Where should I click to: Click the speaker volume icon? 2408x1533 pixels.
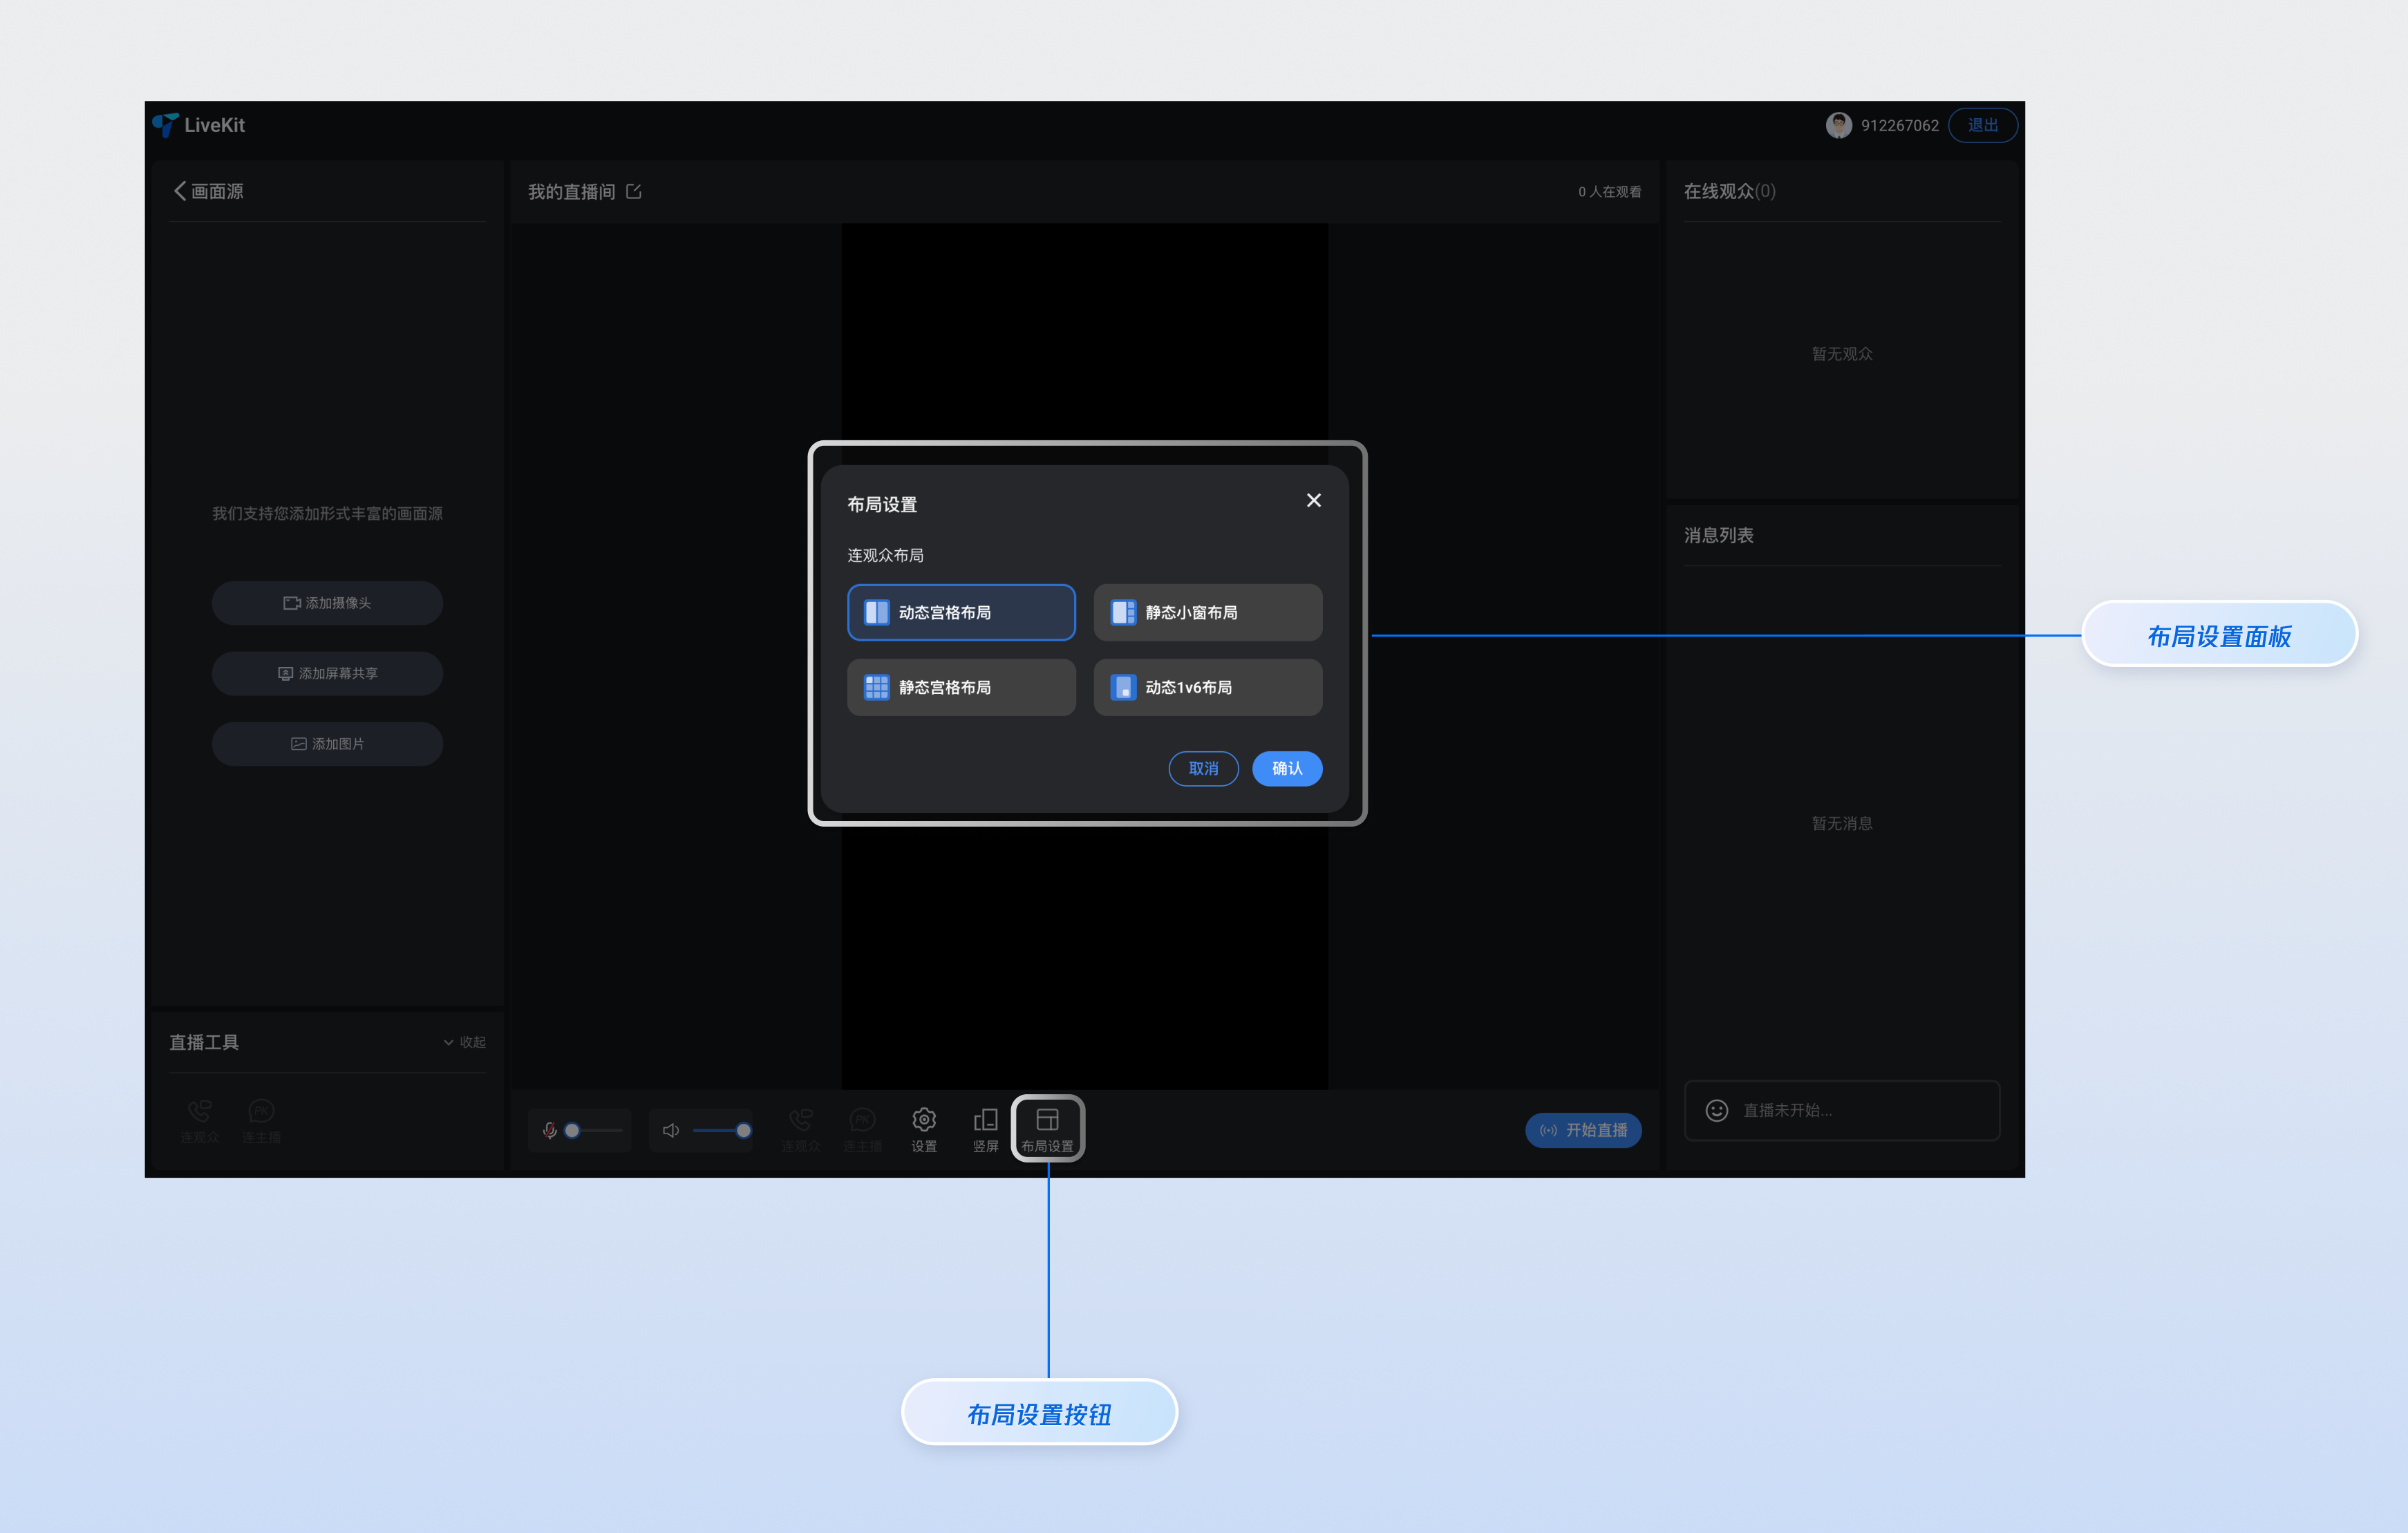point(671,1130)
